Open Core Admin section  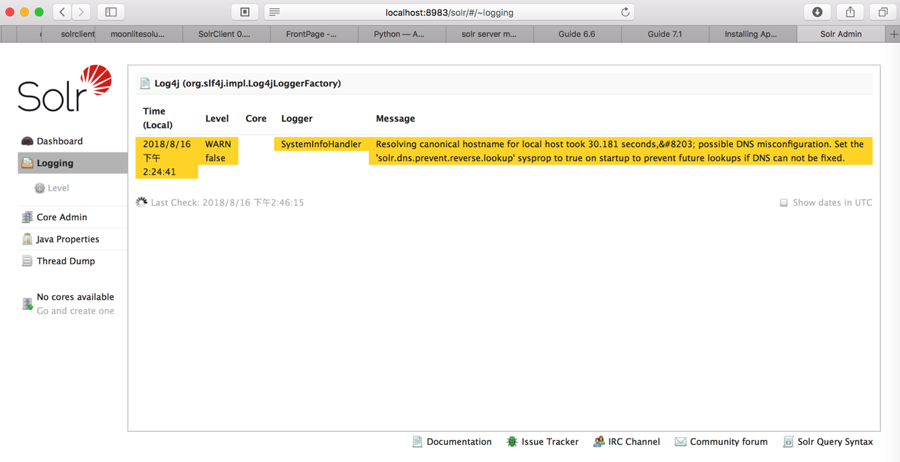pos(62,218)
